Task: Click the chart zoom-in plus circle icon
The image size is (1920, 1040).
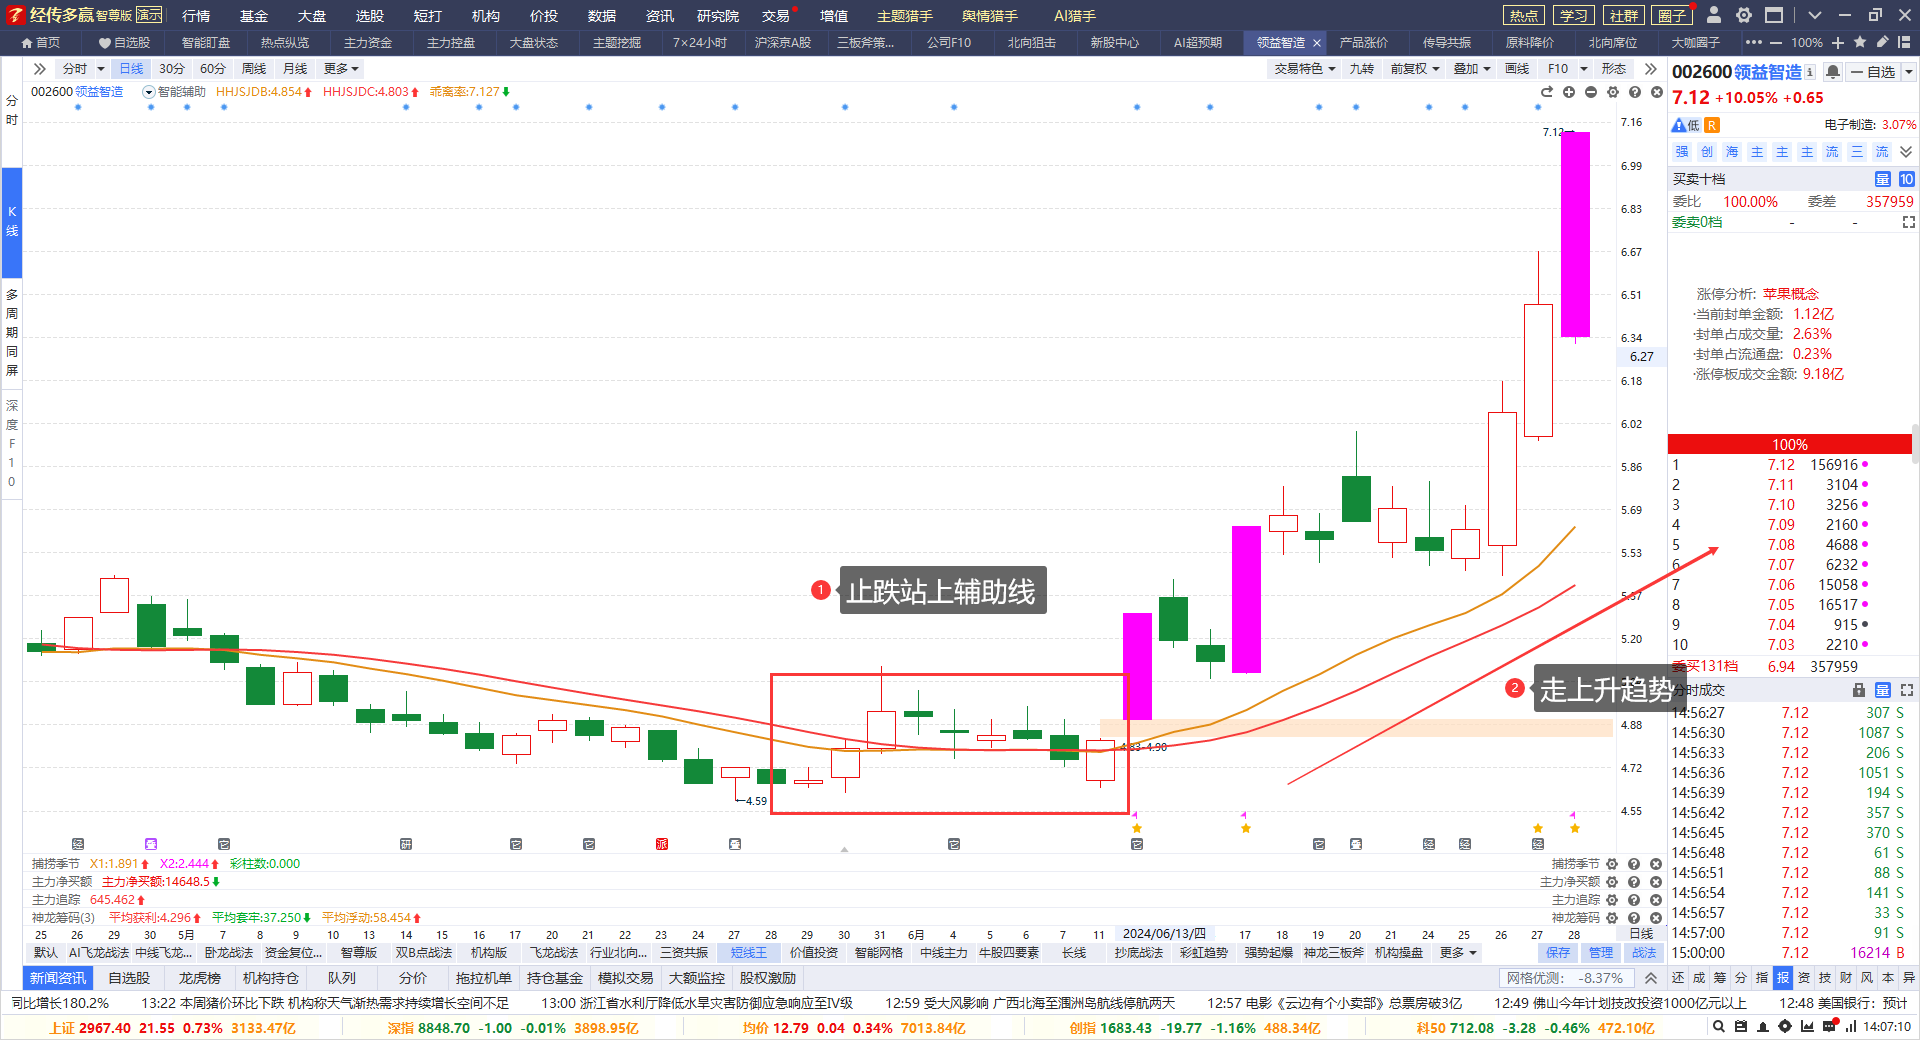Action: [x=1569, y=92]
